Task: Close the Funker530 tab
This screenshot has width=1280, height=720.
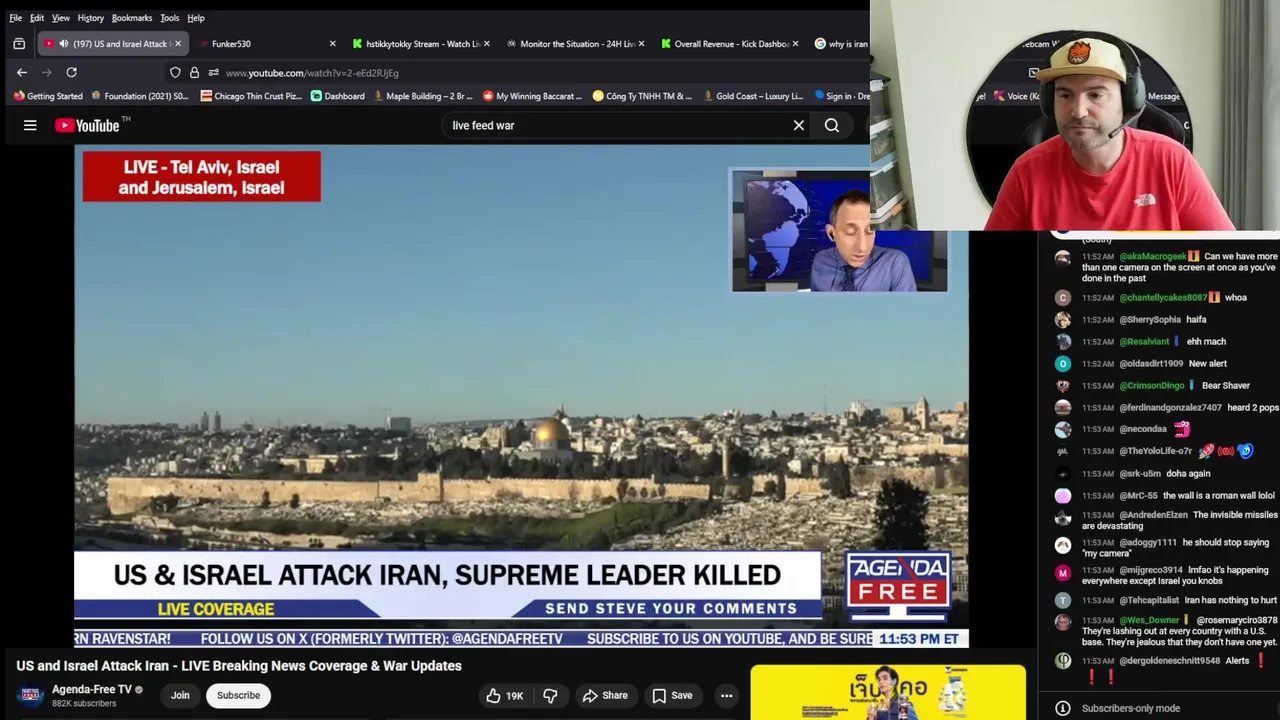Action: [332, 44]
